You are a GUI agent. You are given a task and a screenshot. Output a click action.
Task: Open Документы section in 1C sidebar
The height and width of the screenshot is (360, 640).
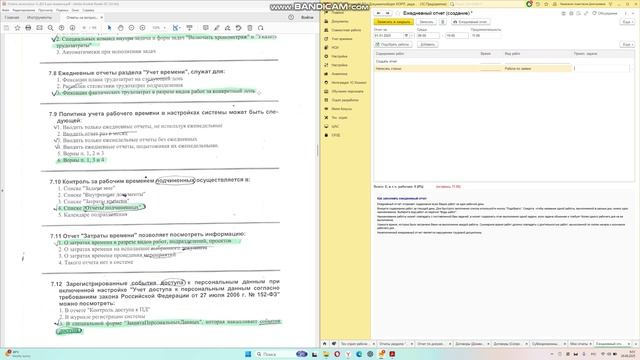340,21
